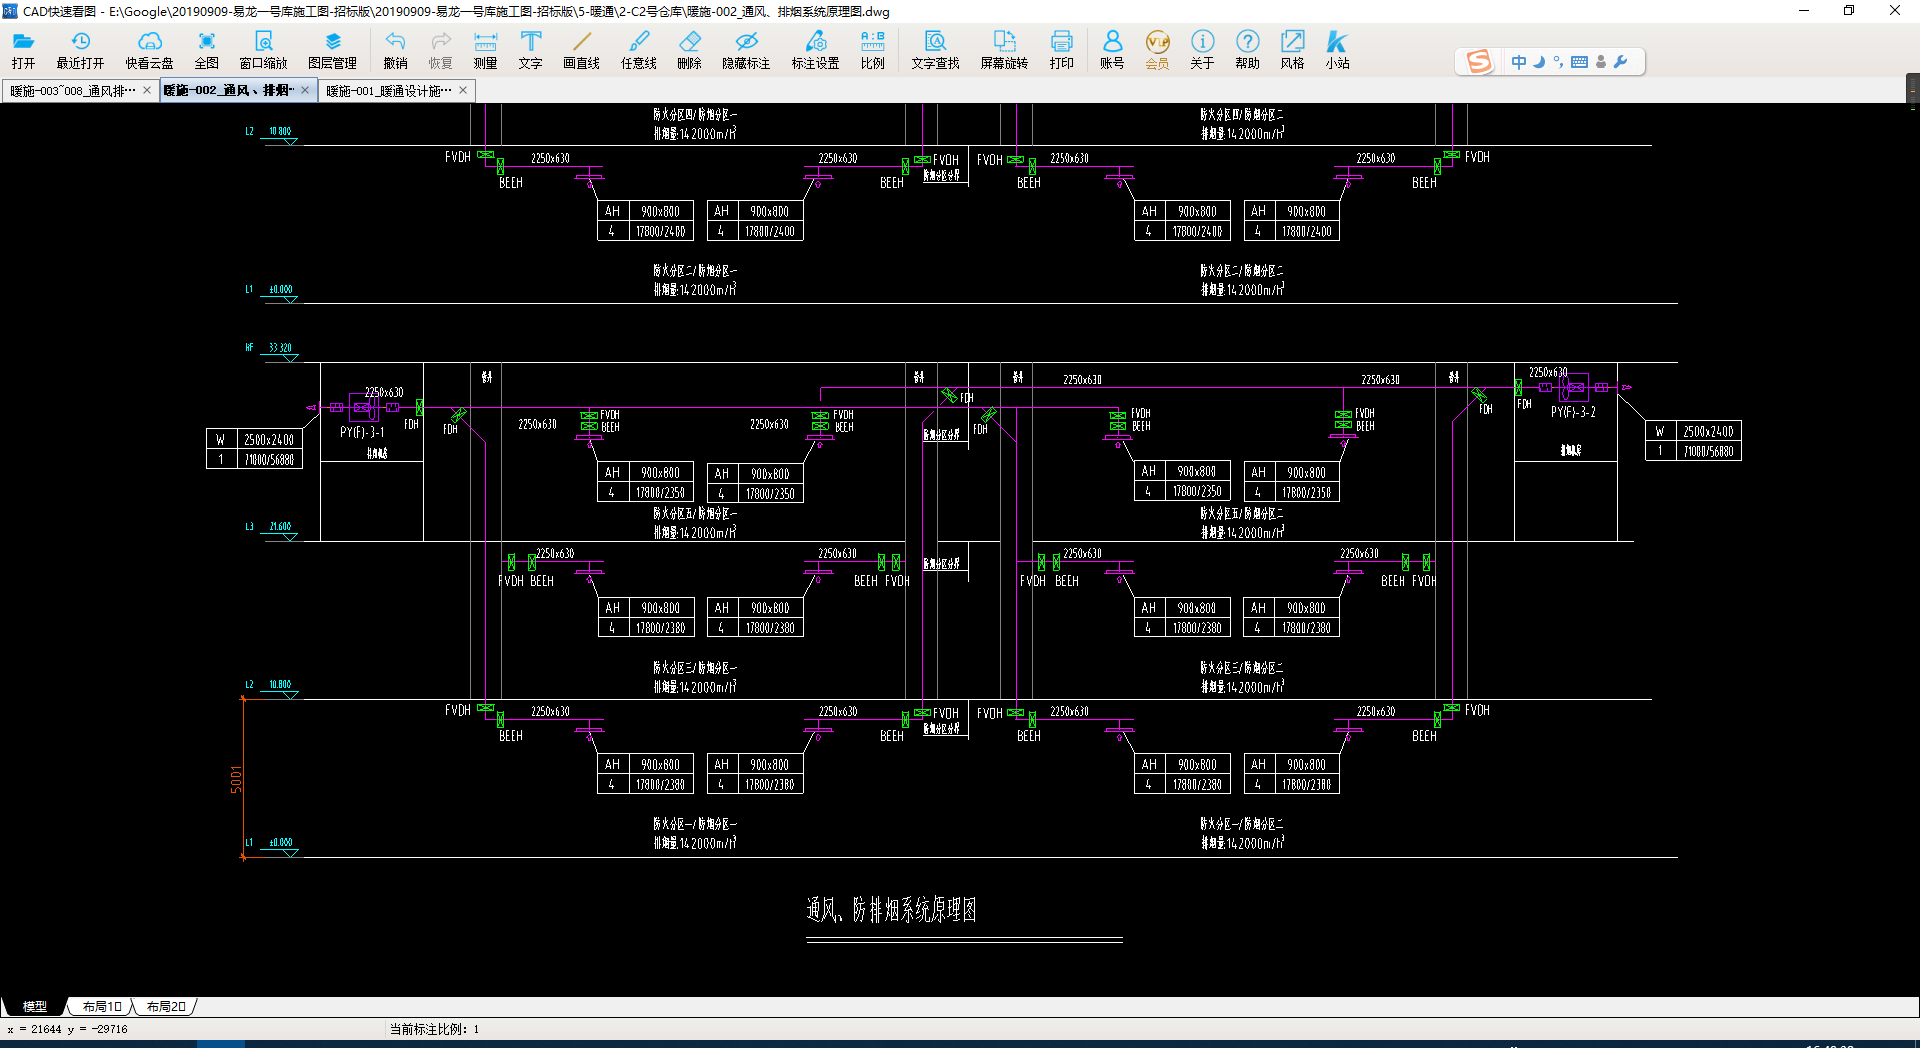Switch to the 布局1 layout tab
Viewport: 1920px width, 1048px height.
click(102, 1006)
